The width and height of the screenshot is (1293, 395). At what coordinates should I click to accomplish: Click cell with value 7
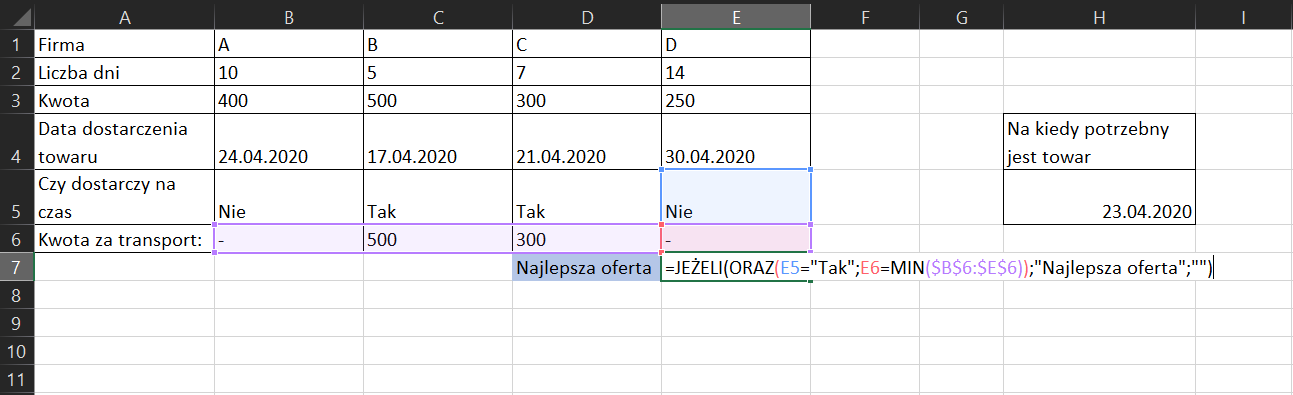click(x=587, y=72)
